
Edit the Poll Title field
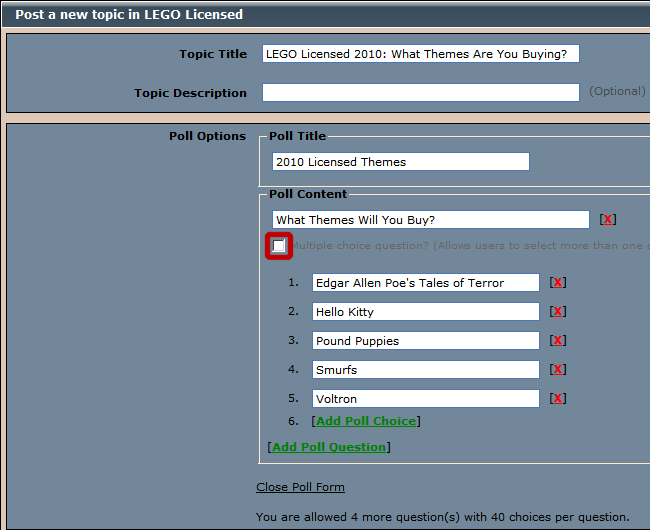coord(401,162)
